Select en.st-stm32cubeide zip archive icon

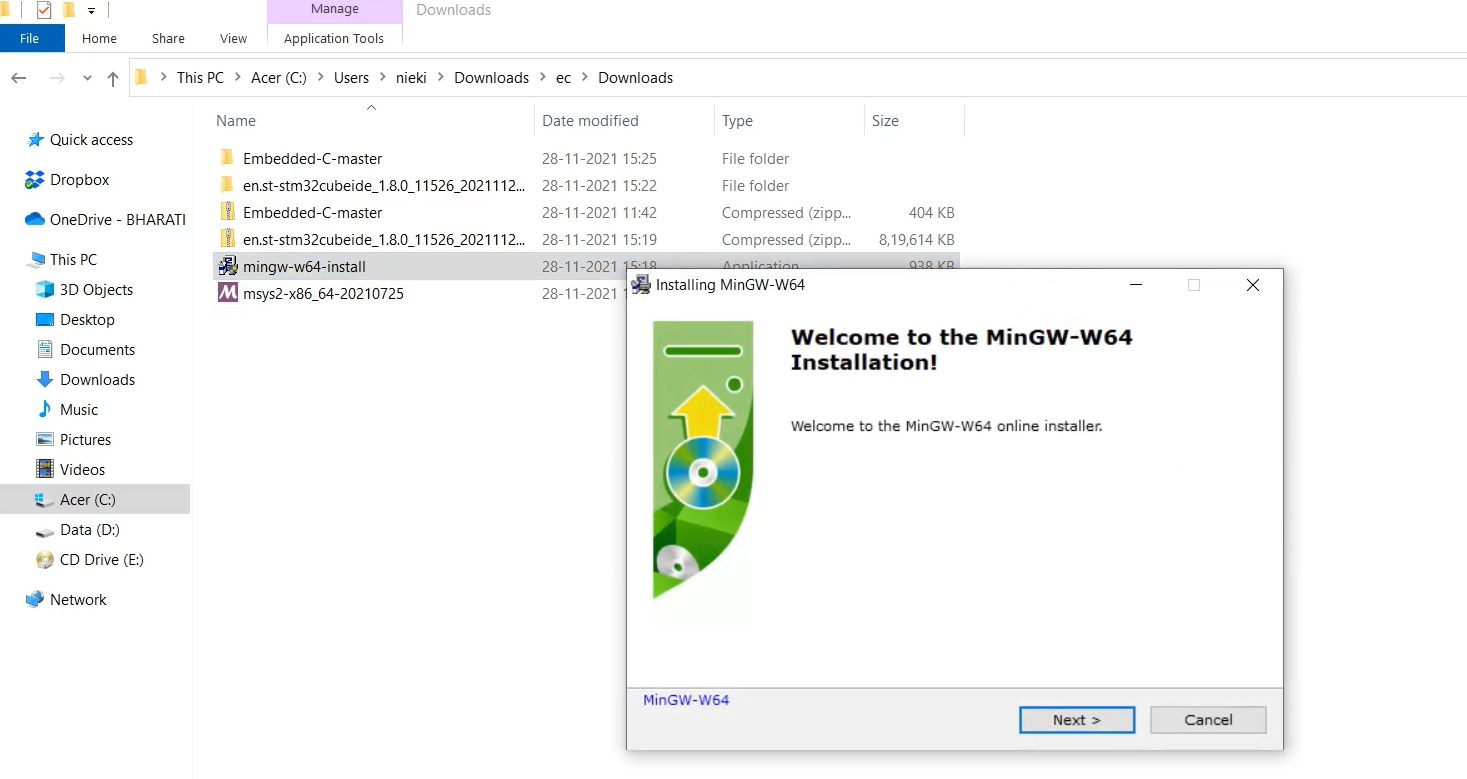coord(227,240)
